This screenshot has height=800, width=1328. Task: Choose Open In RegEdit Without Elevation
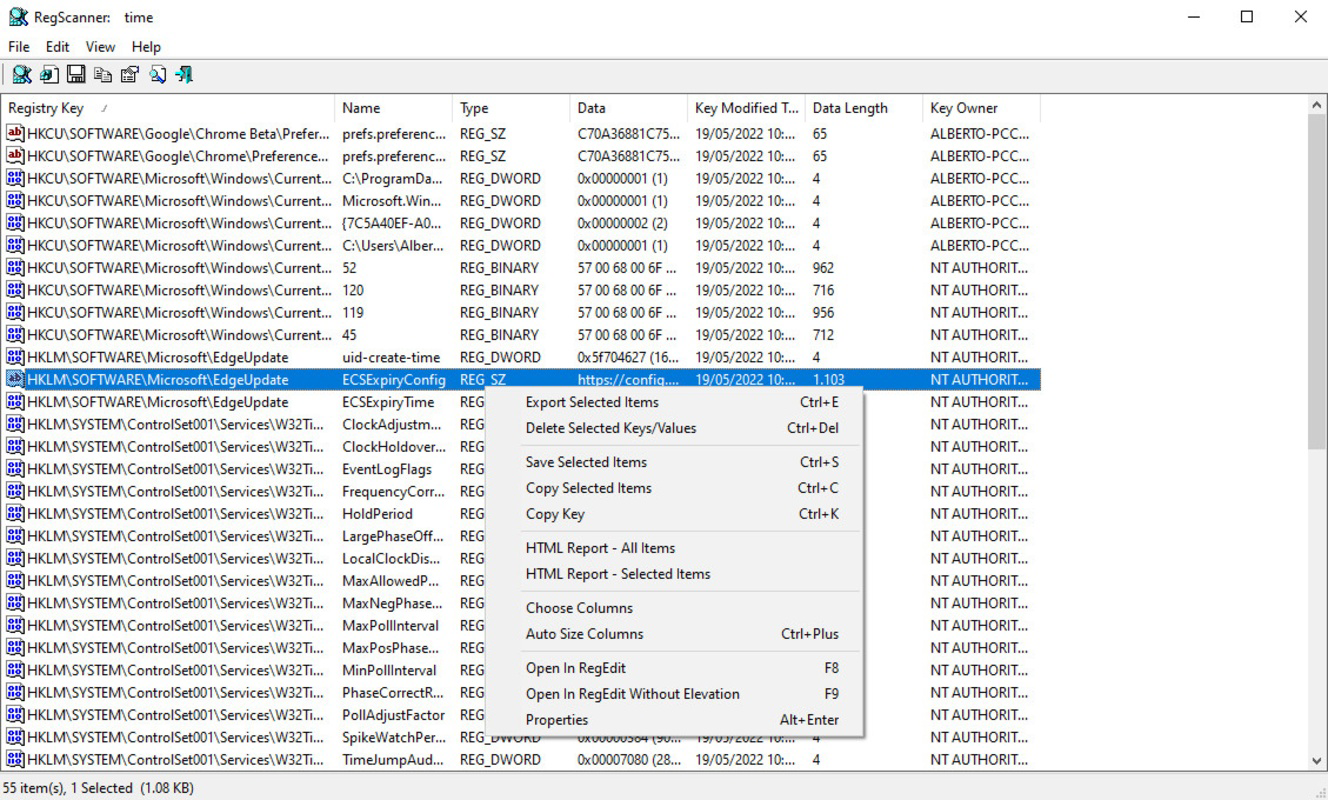coord(673,694)
